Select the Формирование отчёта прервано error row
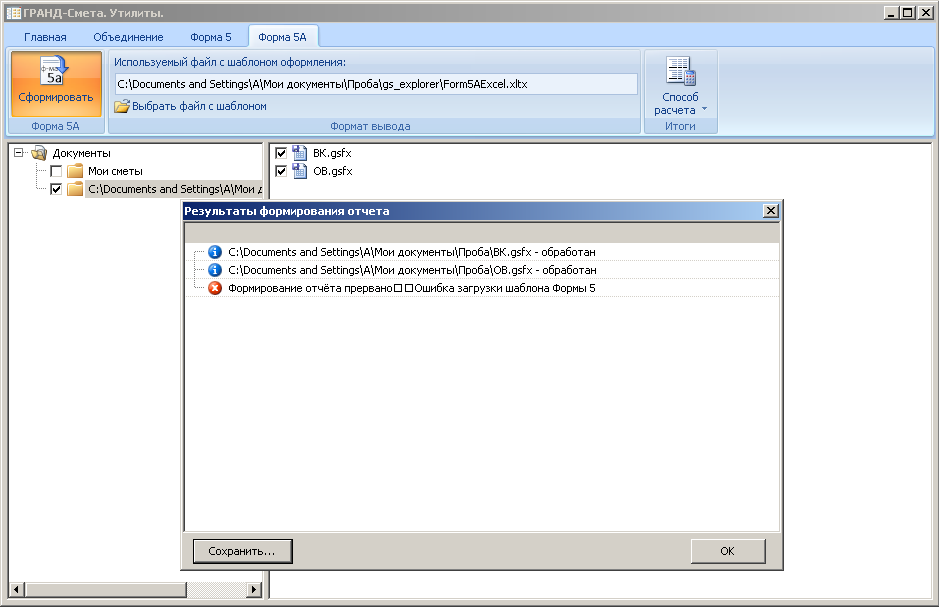 [411, 288]
